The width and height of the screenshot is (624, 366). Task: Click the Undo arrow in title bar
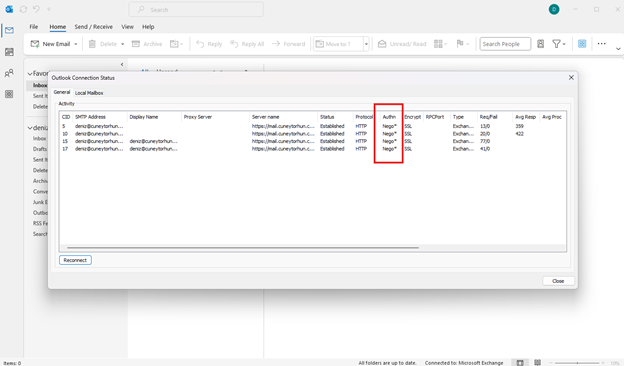click(x=36, y=9)
